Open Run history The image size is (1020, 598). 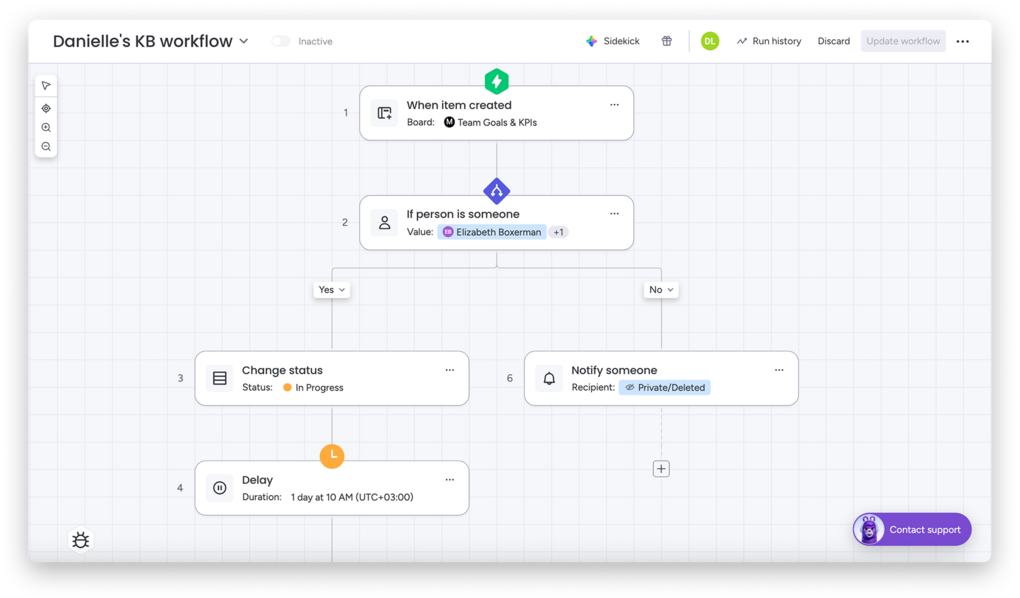(x=769, y=41)
